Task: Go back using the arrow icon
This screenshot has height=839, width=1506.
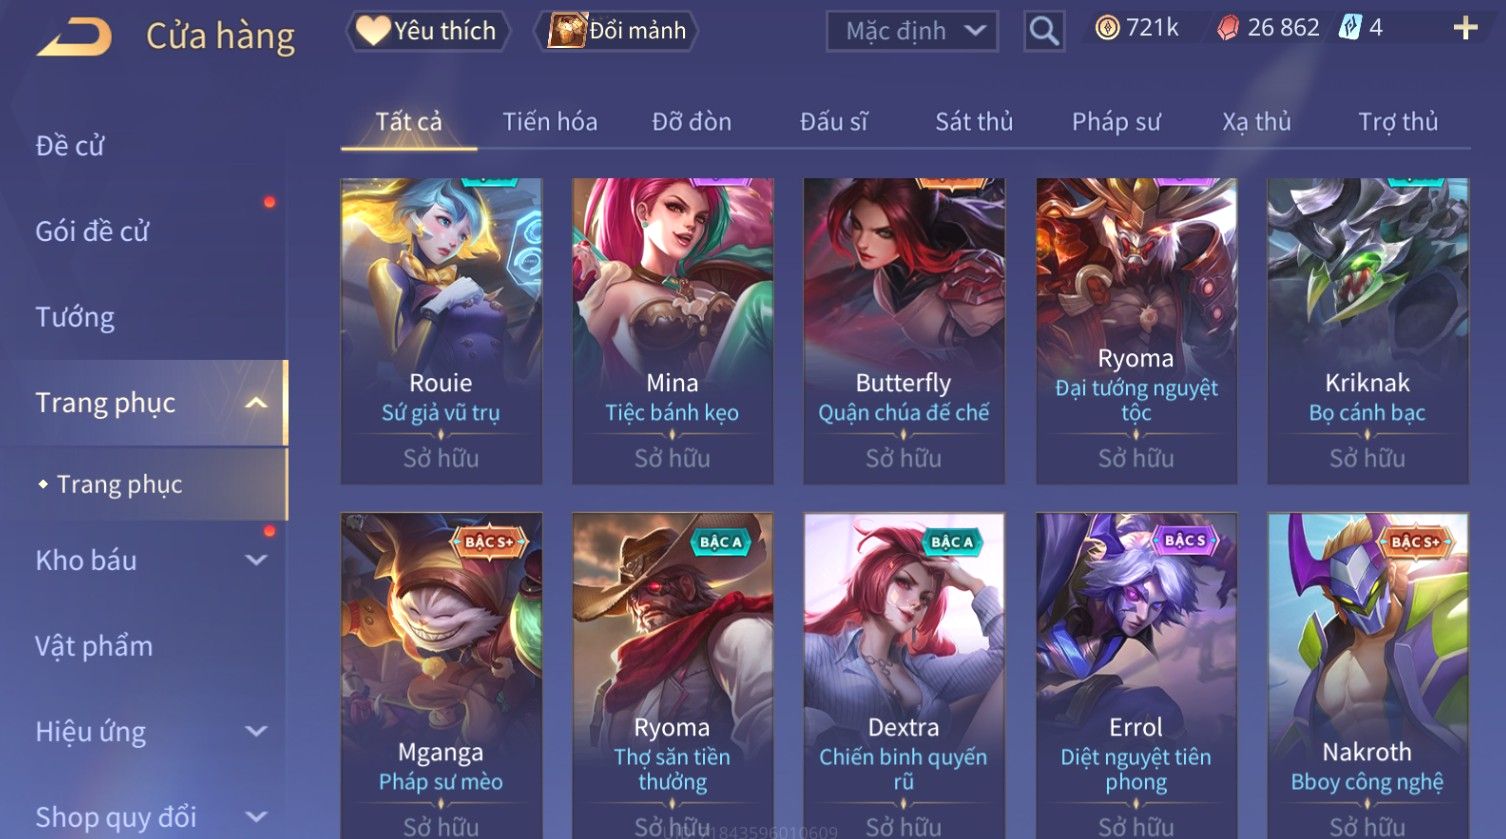Action: [x=74, y=38]
